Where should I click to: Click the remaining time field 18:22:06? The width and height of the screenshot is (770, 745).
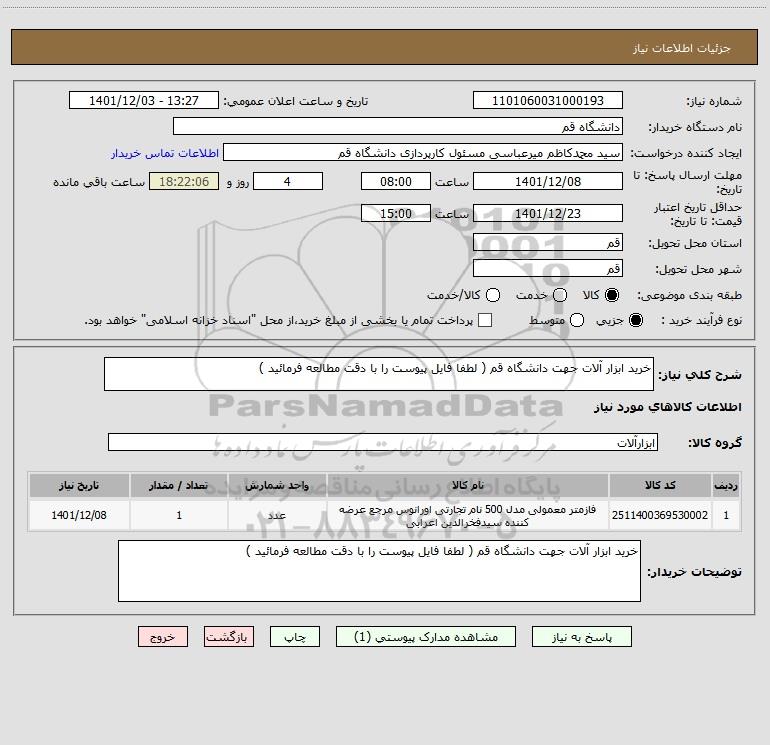pyautogui.click(x=184, y=181)
